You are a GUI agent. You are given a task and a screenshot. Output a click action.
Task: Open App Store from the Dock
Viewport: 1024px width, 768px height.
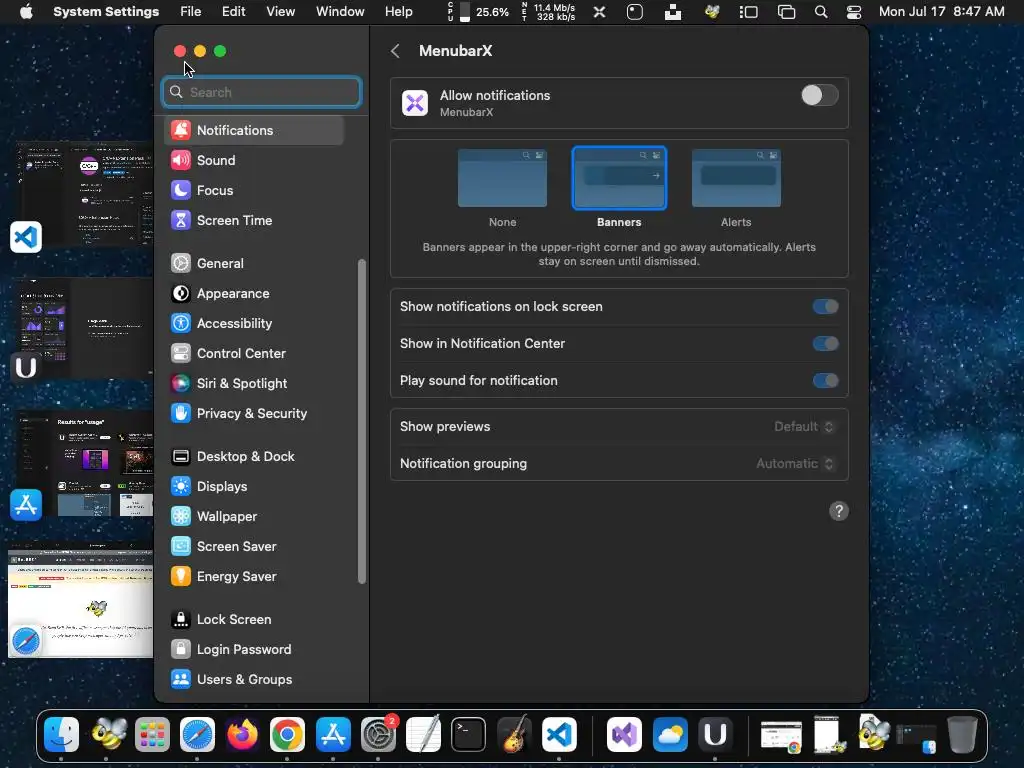(333, 735)
